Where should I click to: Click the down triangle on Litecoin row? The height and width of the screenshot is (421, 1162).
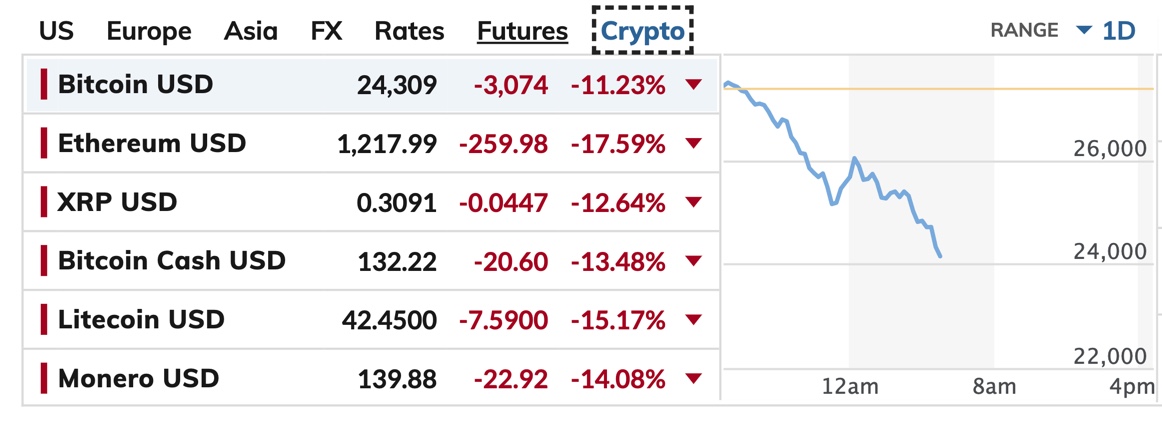click(694, 321)
